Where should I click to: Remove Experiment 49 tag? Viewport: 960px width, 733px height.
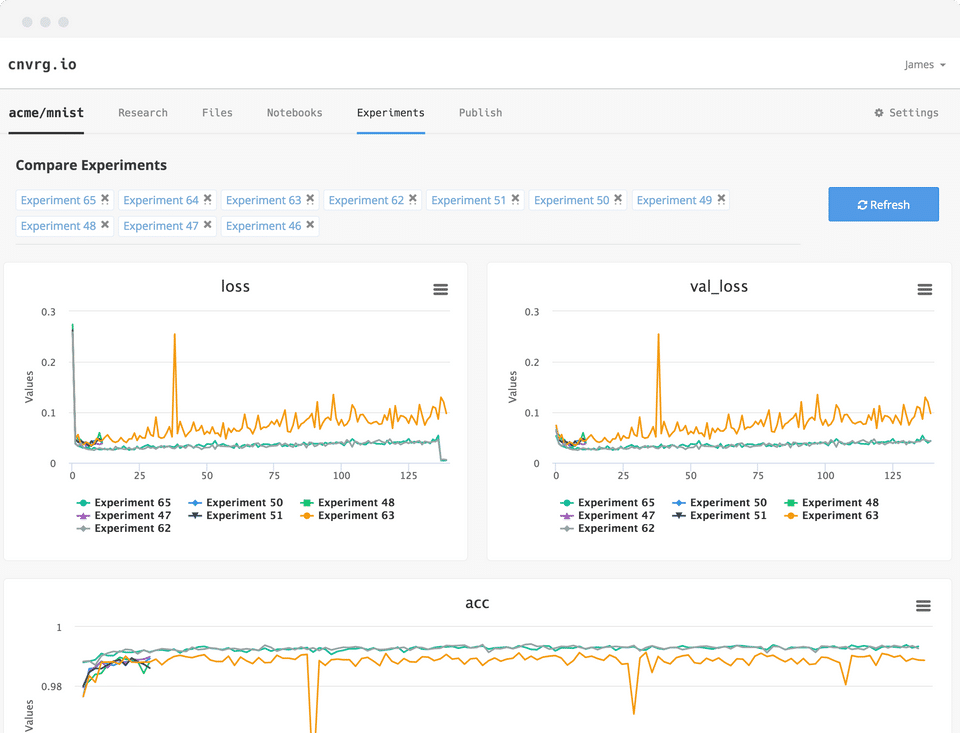[721, 199]
